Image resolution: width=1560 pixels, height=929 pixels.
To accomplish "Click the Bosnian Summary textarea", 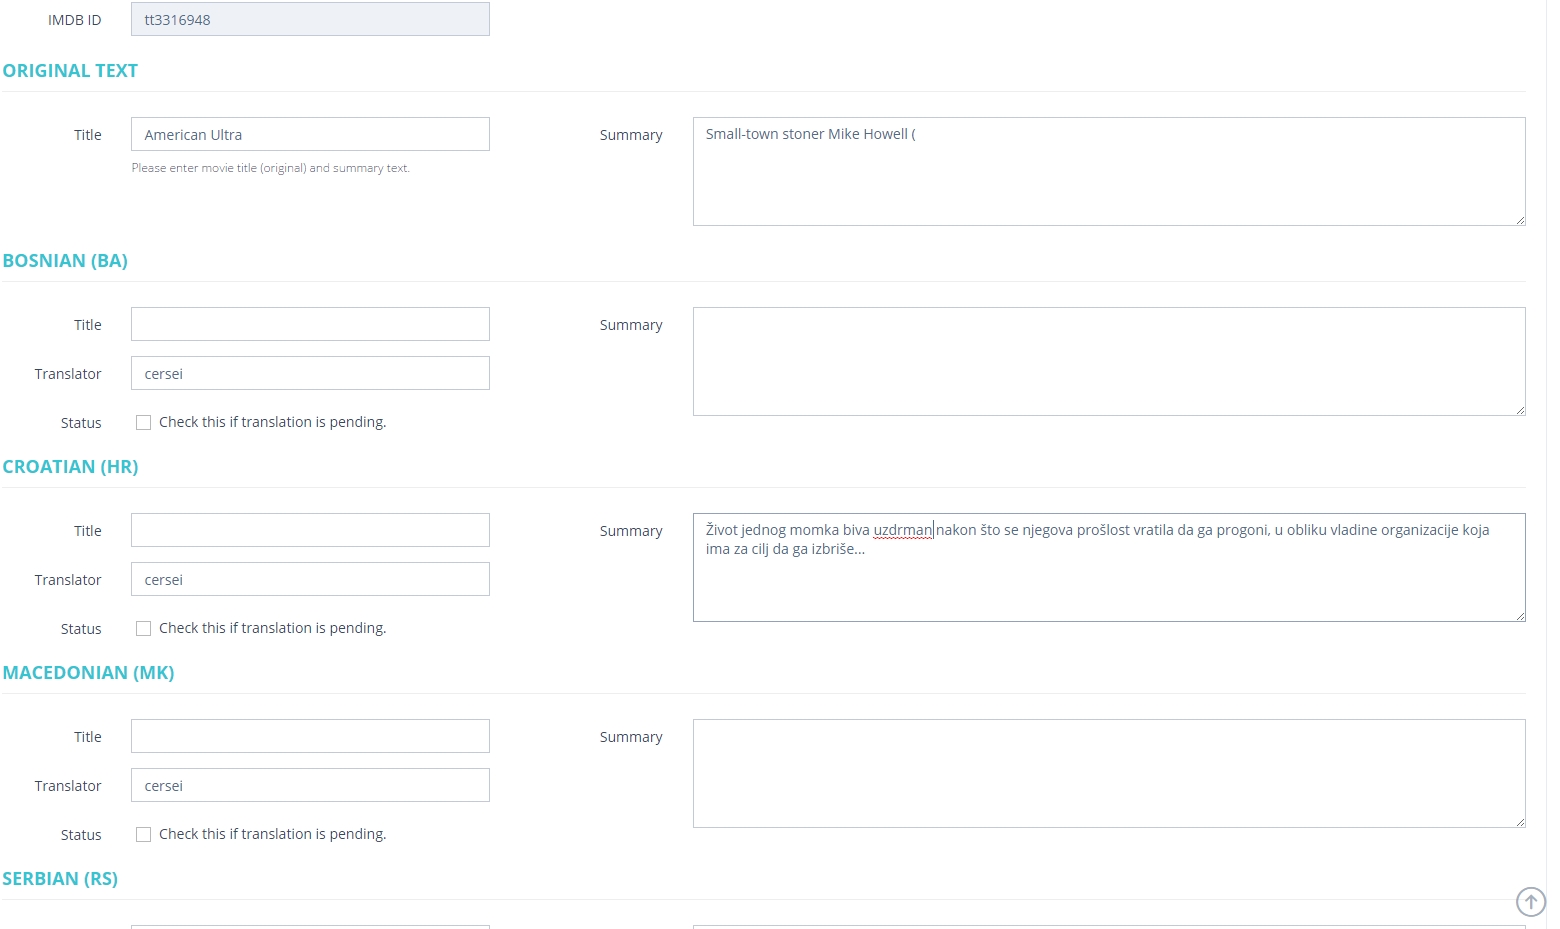I will [1109, 361].
